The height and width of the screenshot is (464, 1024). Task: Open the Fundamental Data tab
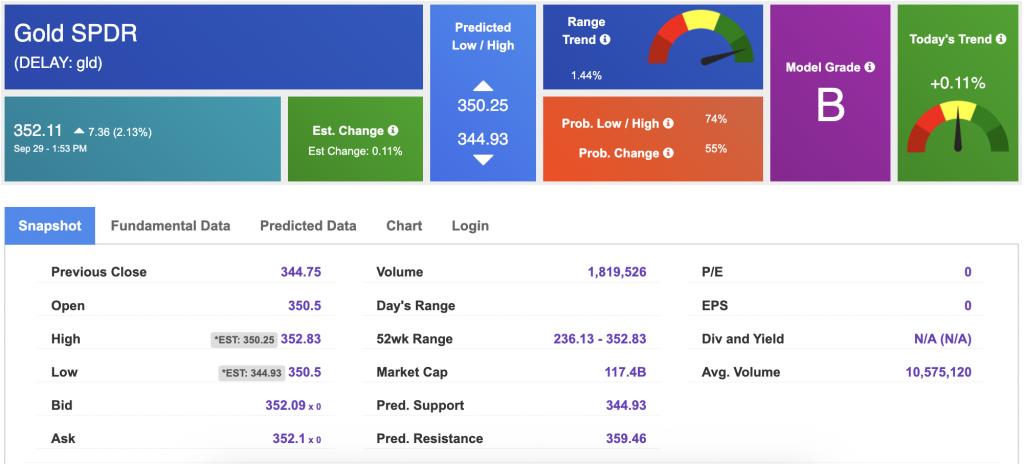tap(170, 226)
